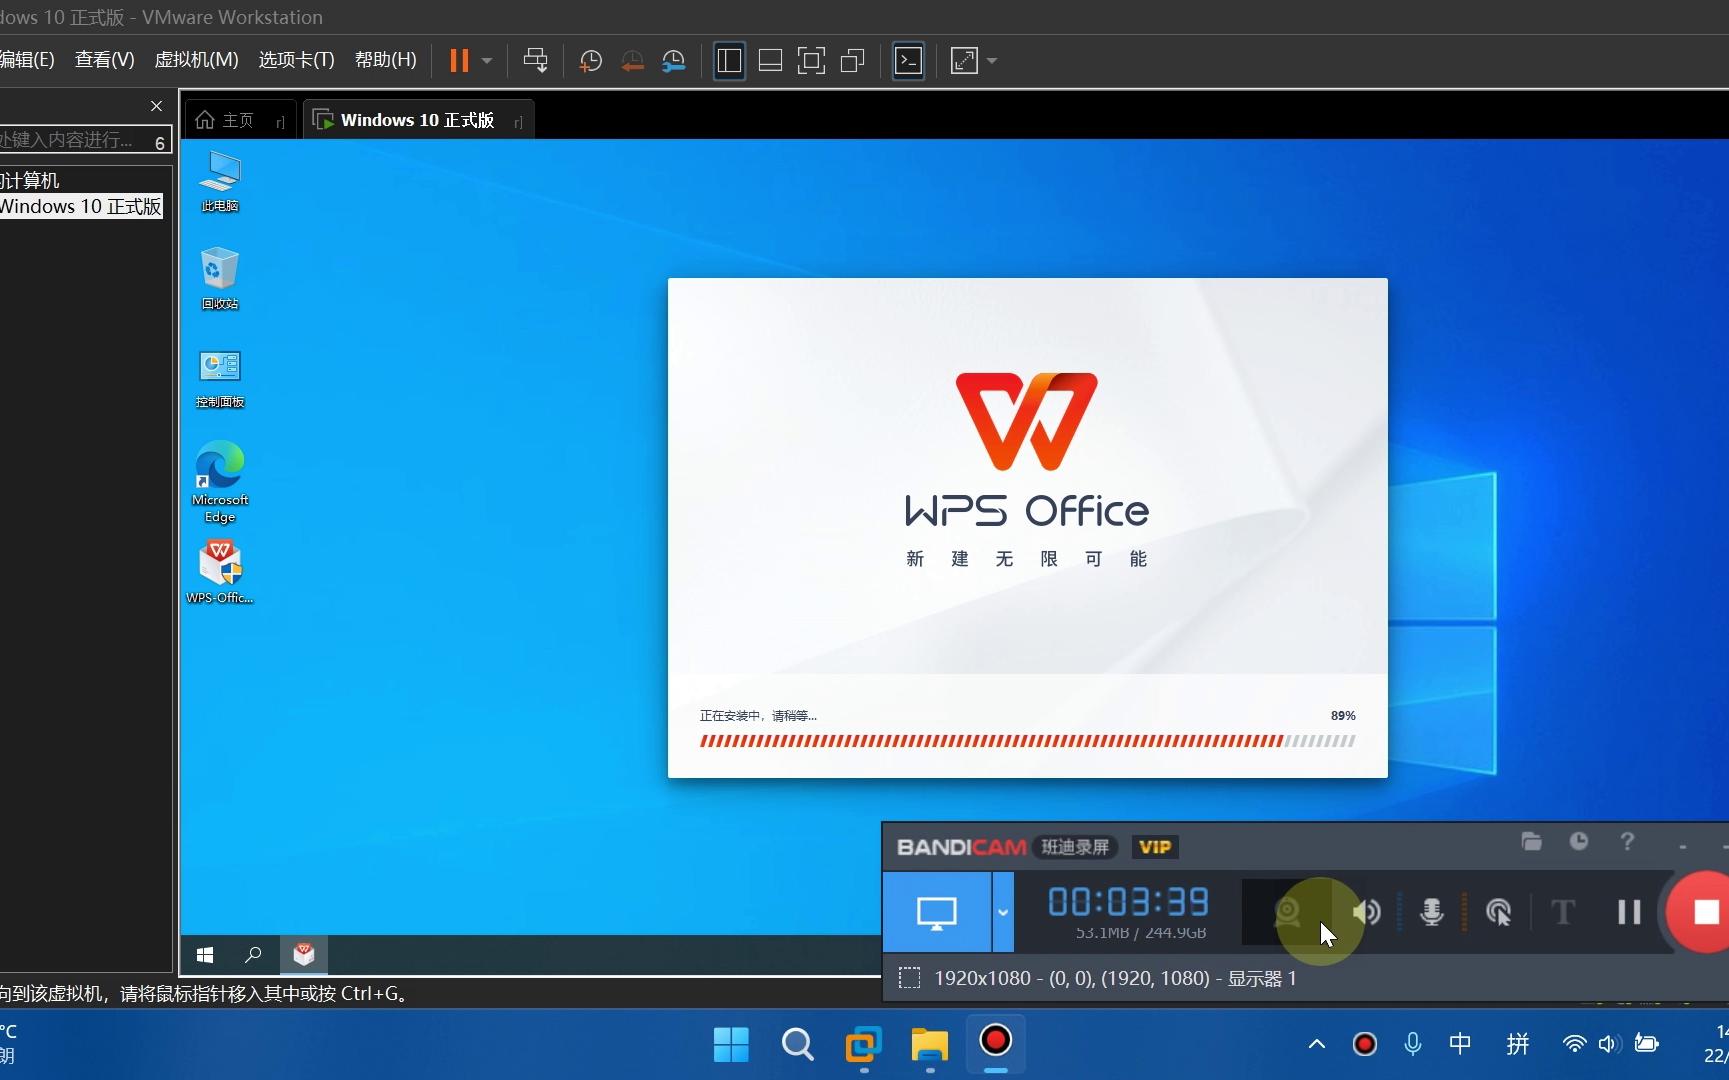Select the 控制面板 desktop icon
Image resolution: width=1729 pixels, height=1080 pixels.
click(220, 378)
